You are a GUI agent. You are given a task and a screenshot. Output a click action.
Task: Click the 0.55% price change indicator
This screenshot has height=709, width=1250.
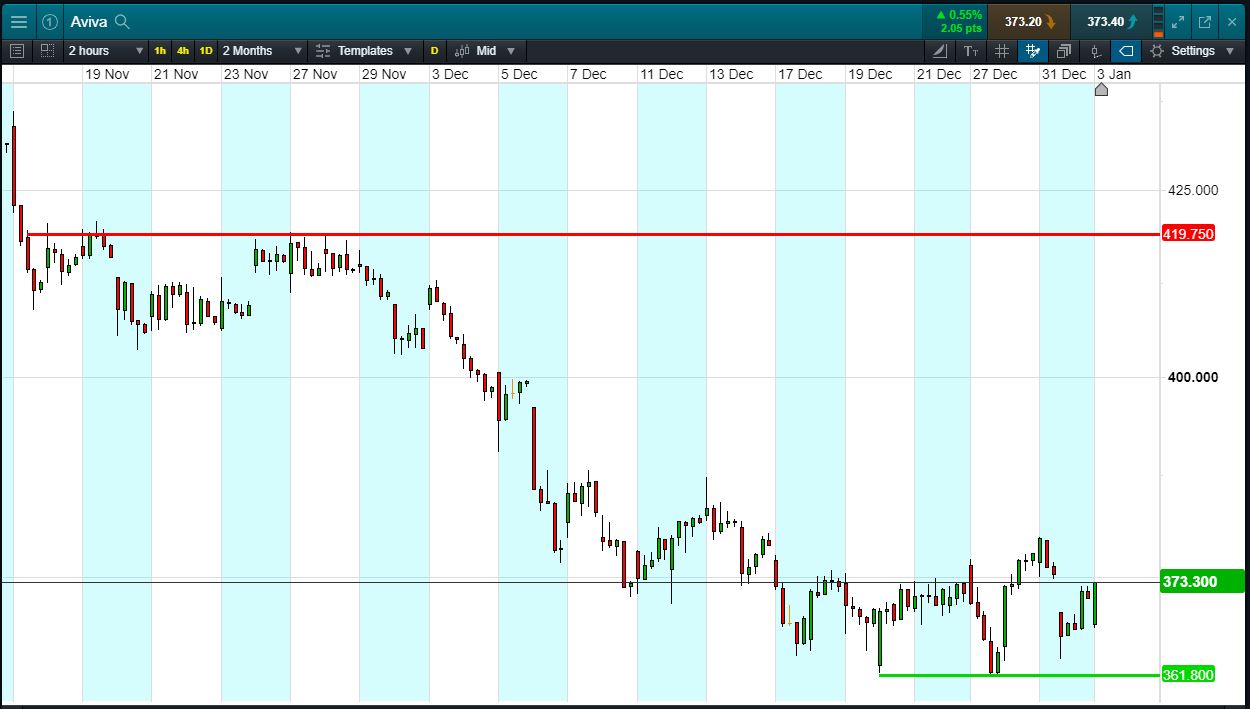[958, 15]
